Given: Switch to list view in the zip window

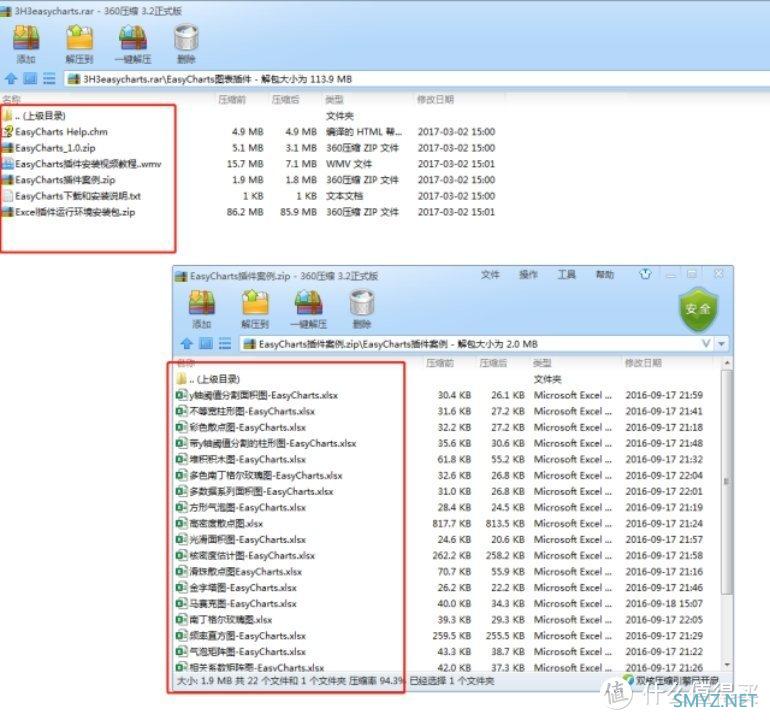Looking at the screenshot, I should coord(225,343).
